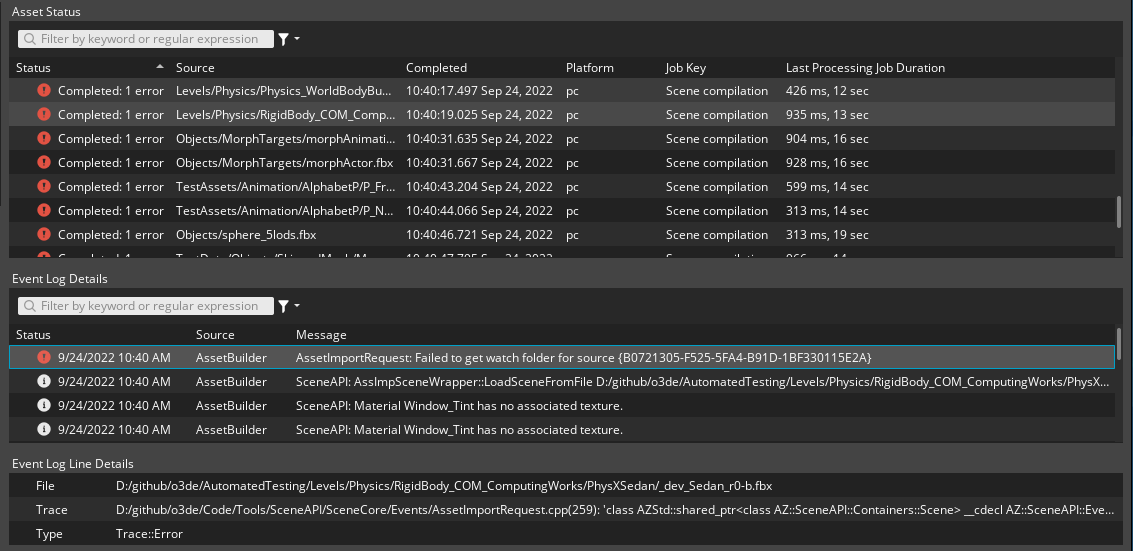
Task: Open Event Log Details filter dropdown arrow
Action: (x=297, y=306)
